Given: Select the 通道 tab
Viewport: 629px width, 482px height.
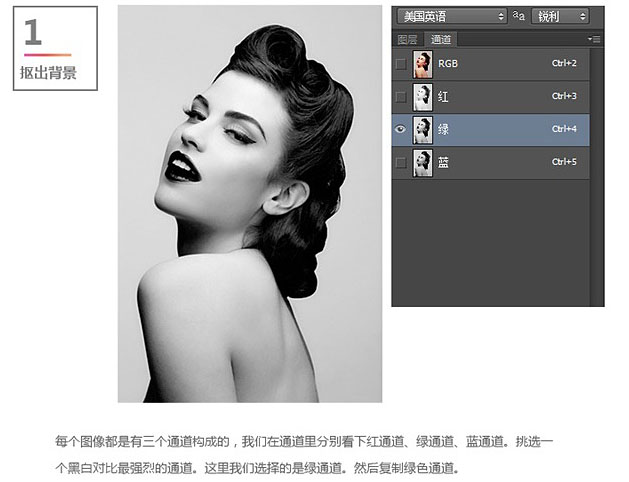Looking at the screenshot, I should [440, 39].
